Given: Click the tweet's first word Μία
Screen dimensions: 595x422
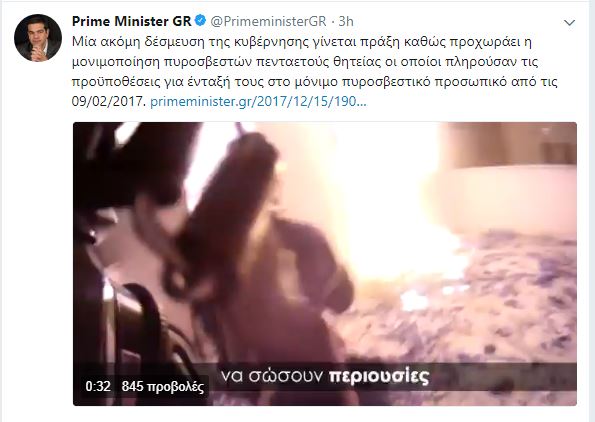Looking at the screenshot, I should [x=84, y=42].
